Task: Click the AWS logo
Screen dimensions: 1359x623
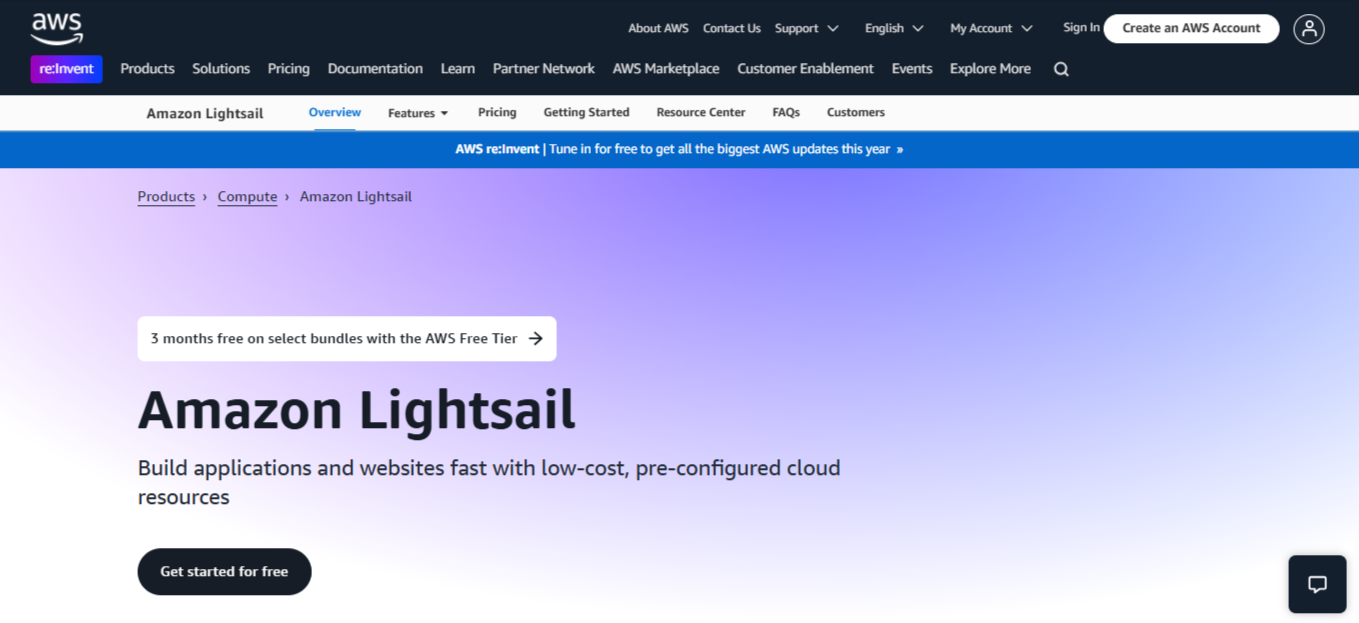Action: click(x=57, y=28)
